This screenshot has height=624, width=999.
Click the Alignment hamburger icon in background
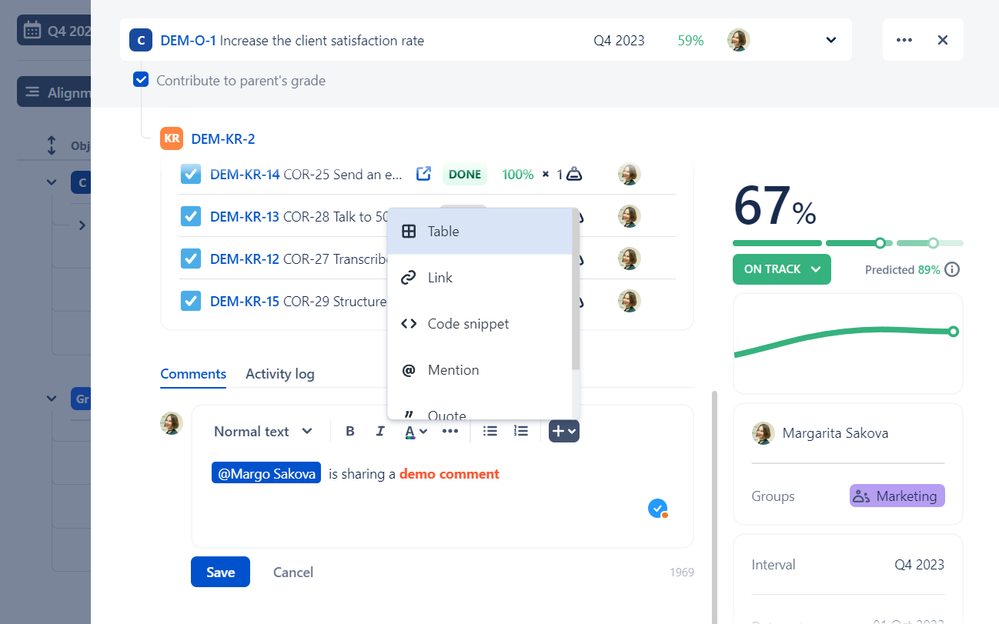point(32,92)
